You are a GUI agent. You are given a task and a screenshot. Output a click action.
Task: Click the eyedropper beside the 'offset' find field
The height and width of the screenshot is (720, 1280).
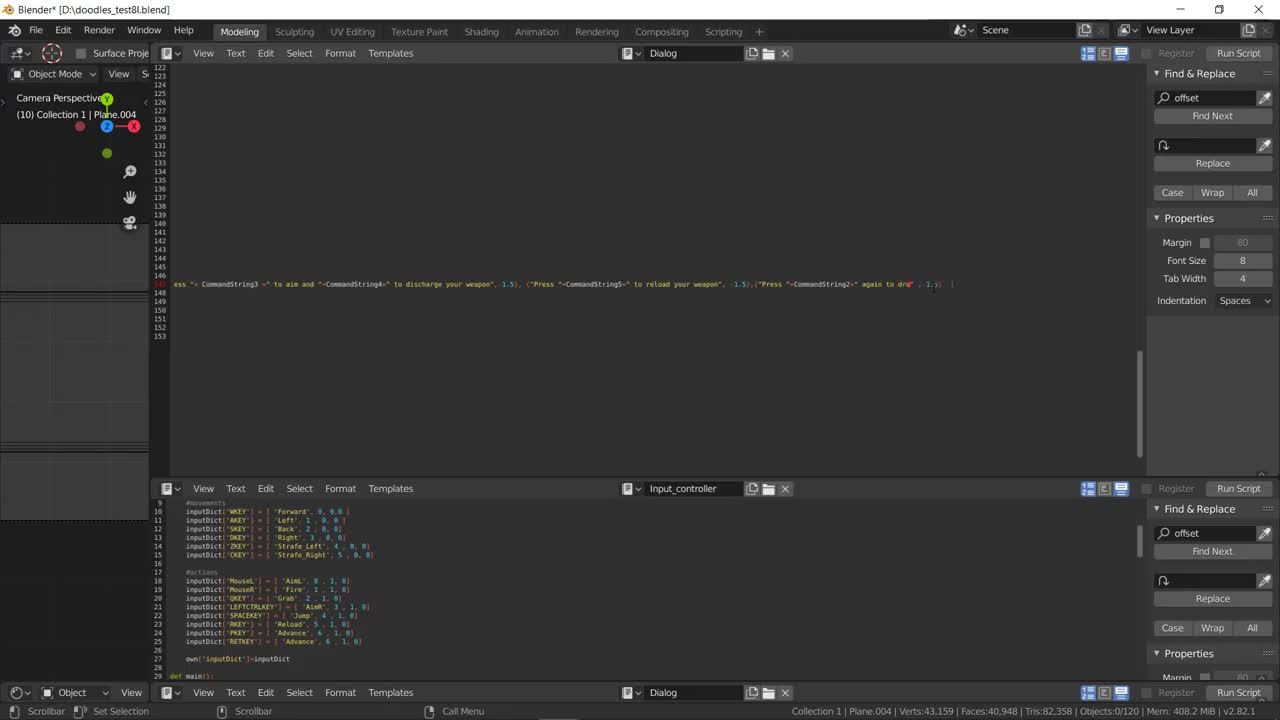pos(1264,98)
